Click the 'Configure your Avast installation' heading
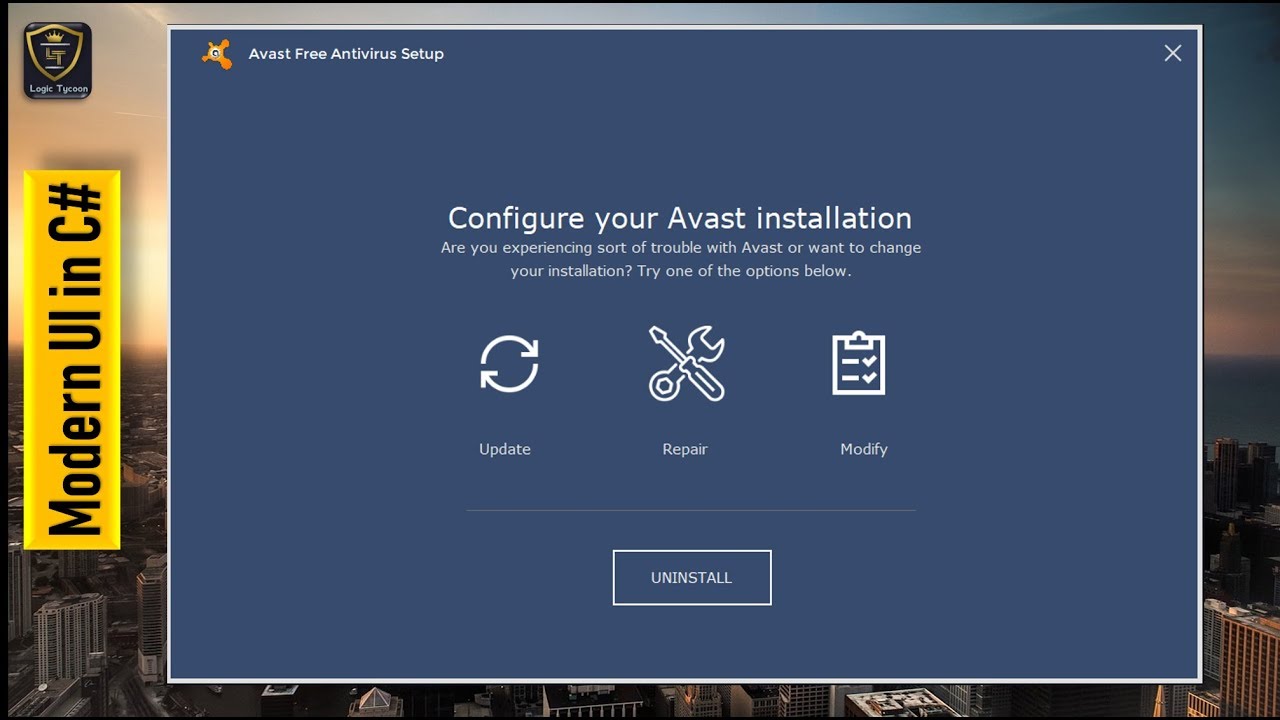The height and width of the screenshot is (720, 1280). tap(680, 218)
